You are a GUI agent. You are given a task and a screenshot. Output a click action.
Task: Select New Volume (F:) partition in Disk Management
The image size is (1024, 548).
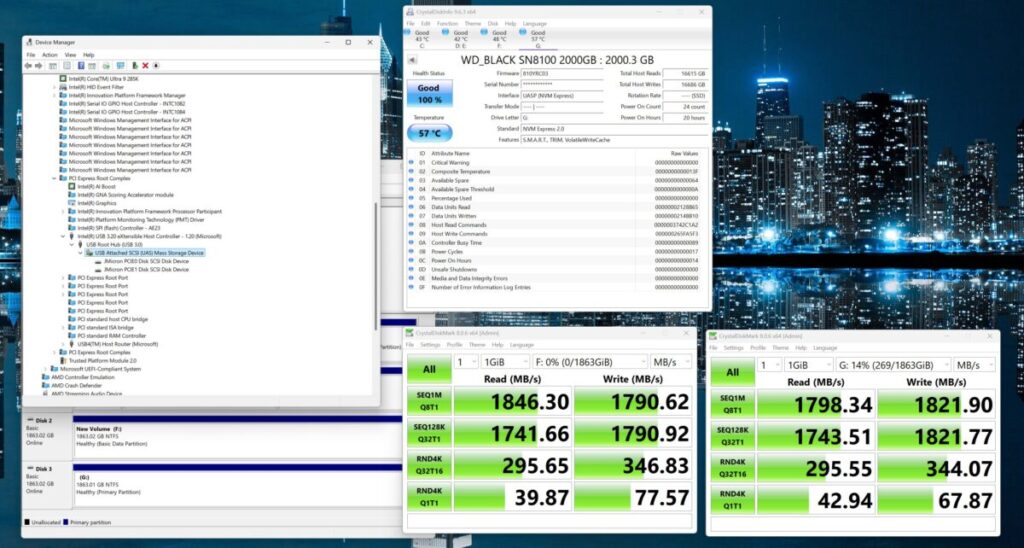pos(237,436)
